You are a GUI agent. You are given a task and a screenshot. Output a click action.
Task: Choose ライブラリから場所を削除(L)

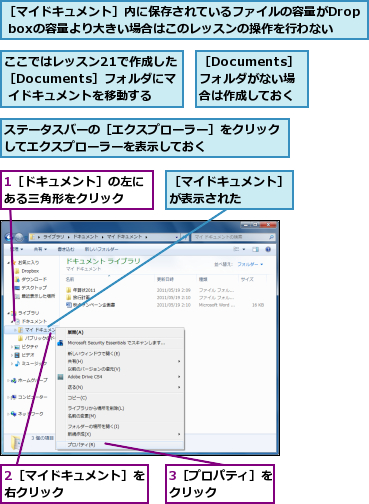[120, 408]
